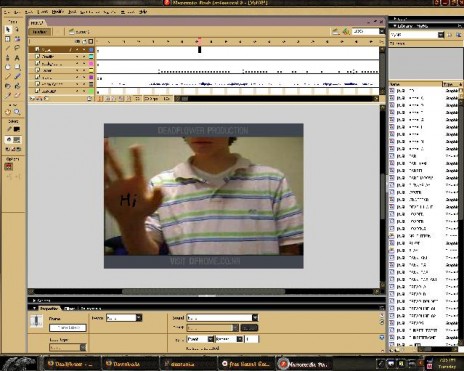The width and height of the screenshot is (464, 371).
Task: Click the stage horizontal scrollbar
Action: coord(204,292)
